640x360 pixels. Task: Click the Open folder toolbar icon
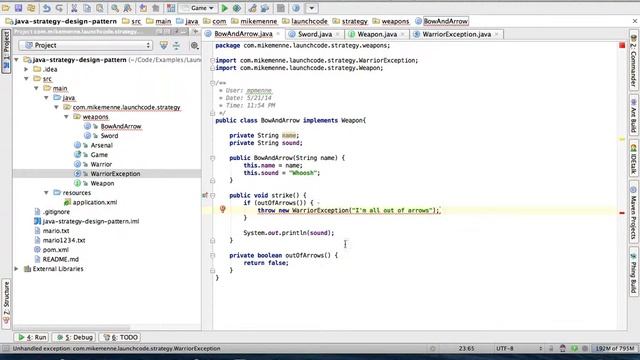6,8
